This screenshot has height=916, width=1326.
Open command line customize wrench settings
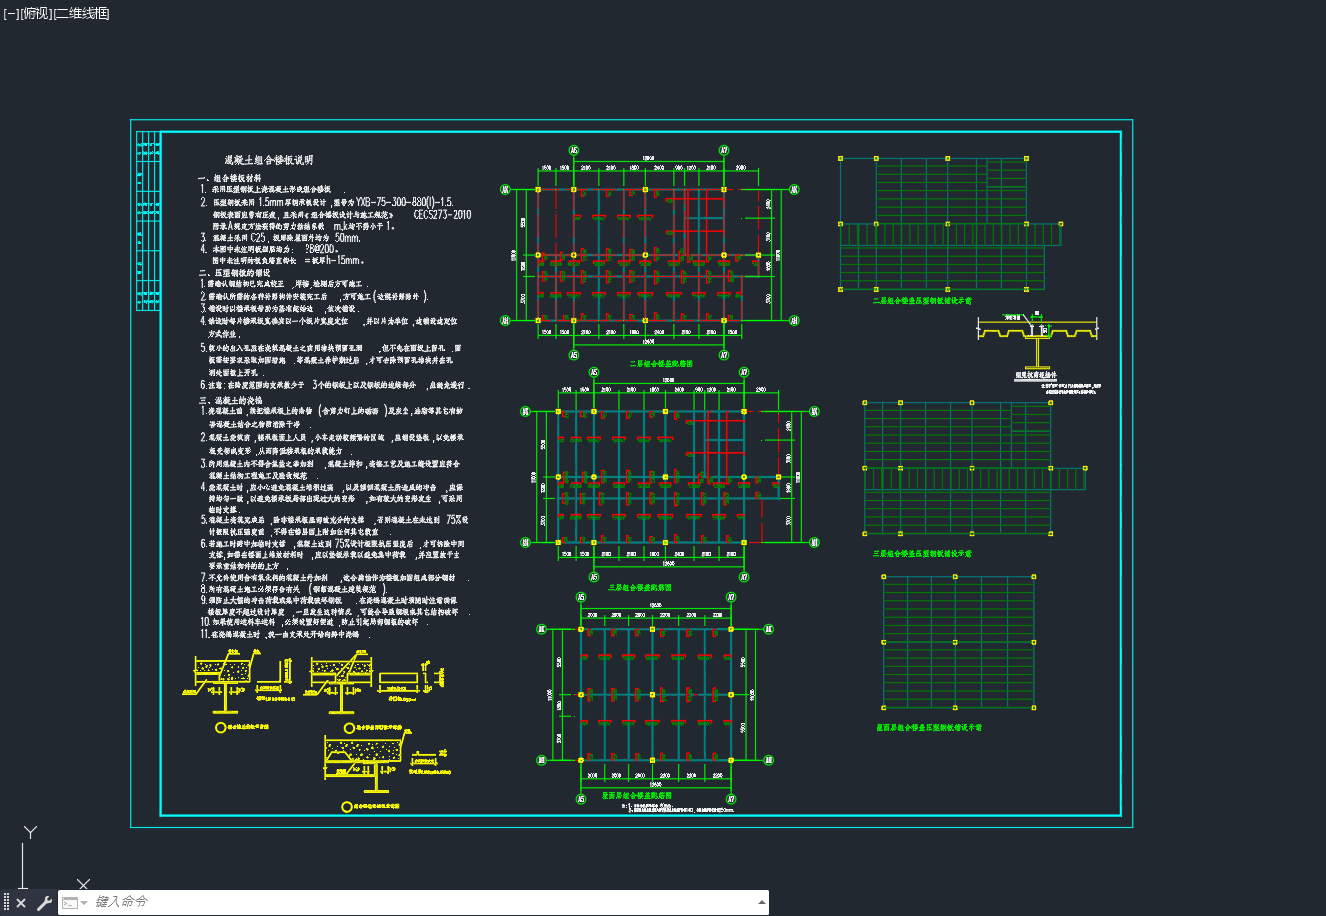44,903
